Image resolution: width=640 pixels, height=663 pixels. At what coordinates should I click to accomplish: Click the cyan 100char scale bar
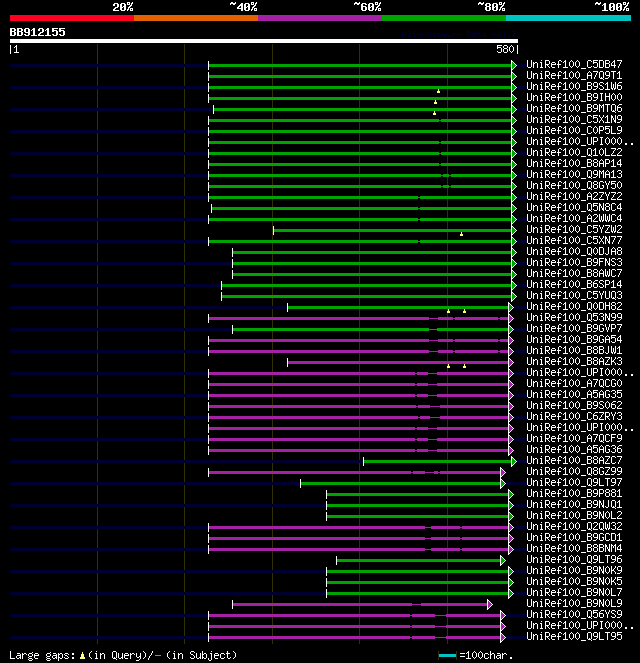pyautogui.click(x=447, y=656)
